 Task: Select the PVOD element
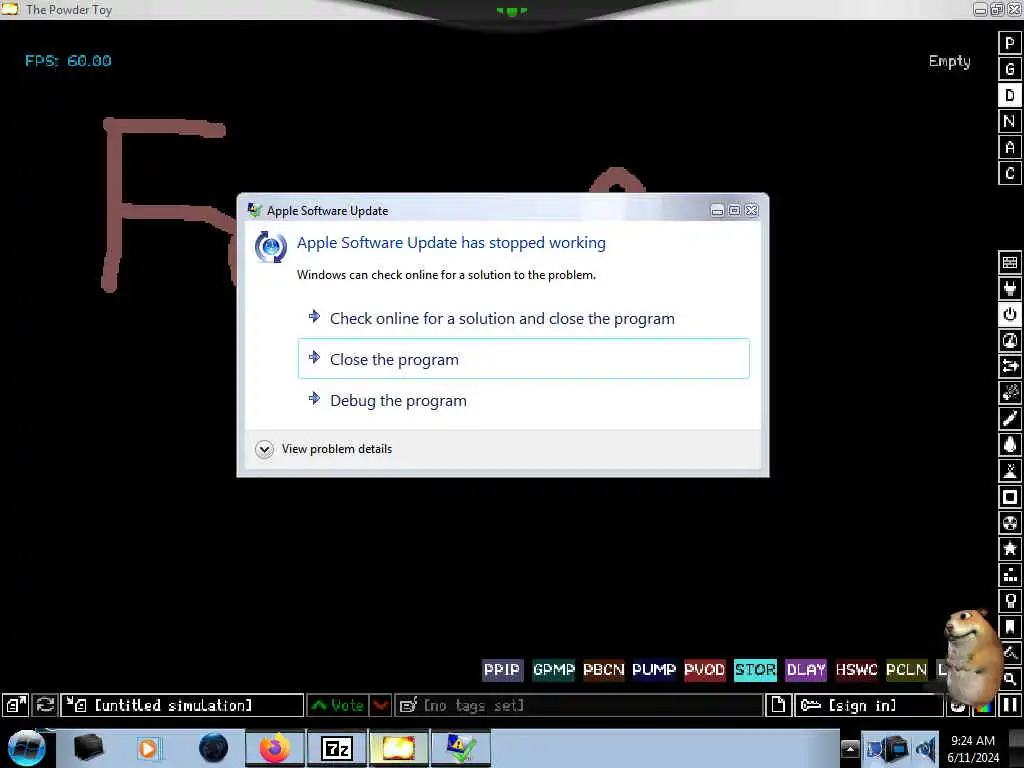(704, 670)
